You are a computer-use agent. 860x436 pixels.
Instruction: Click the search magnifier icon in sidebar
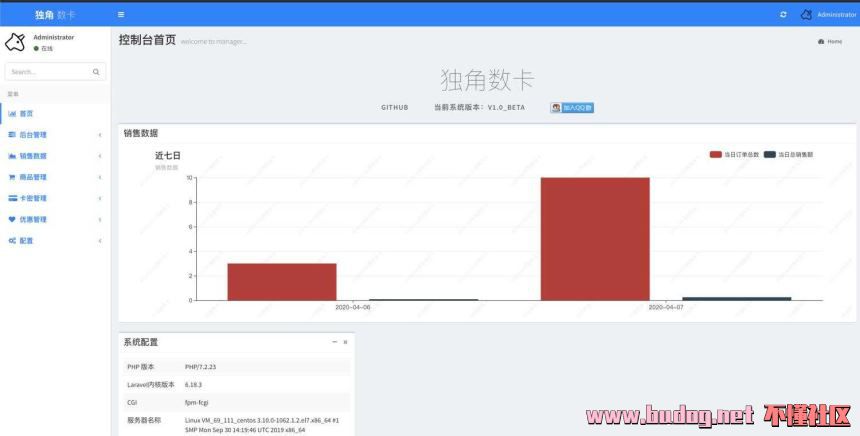pyautogui.click(x=96, y=72)
